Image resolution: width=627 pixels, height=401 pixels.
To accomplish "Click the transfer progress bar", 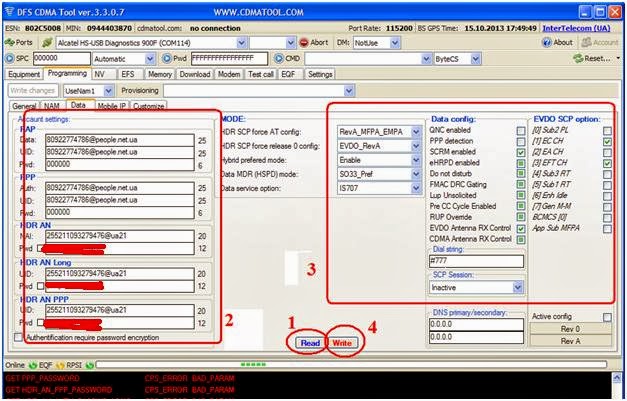I will click(x=351, y=365).
